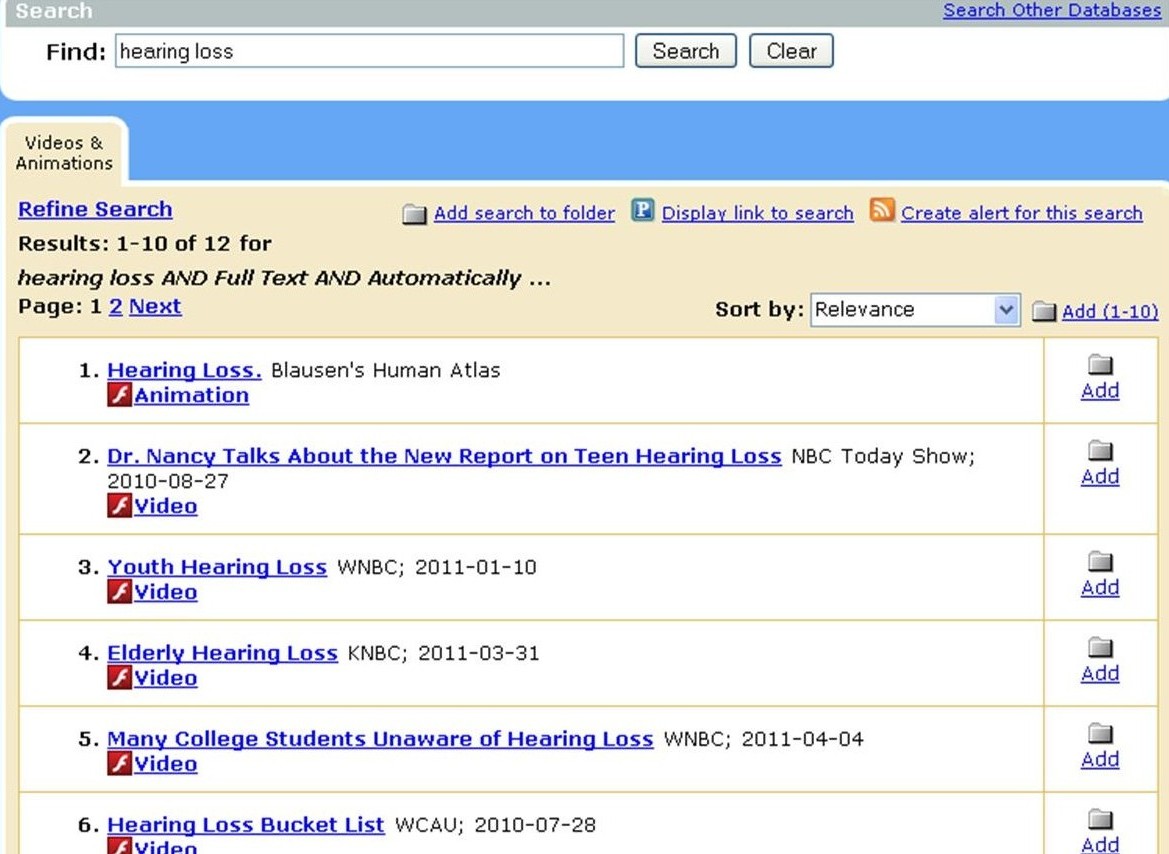
Task: Click folder icon for Many College Students result
Action: click(x=1100, y=734)
